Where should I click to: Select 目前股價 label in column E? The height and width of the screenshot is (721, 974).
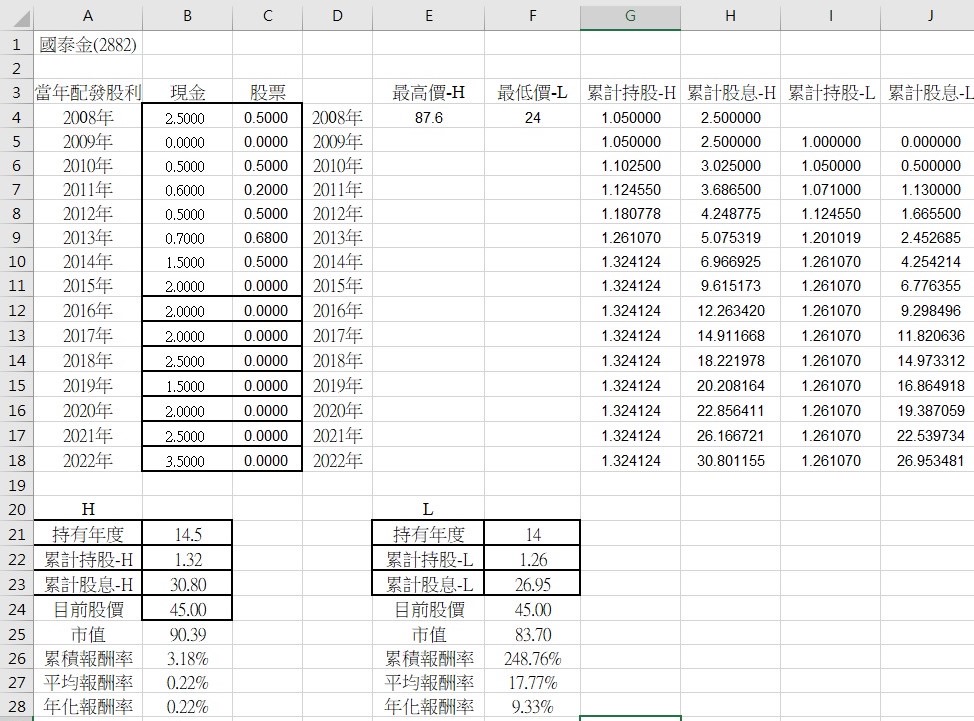(429, 610)
